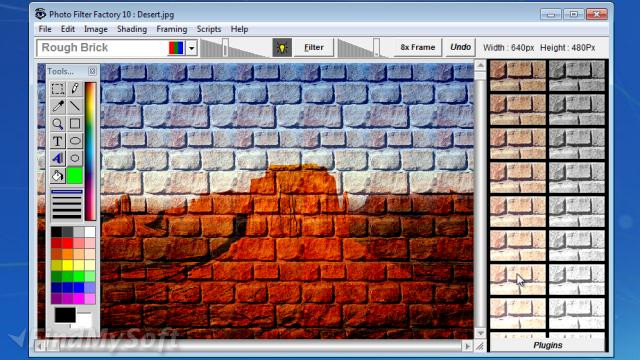This screenshot has width=640, height=360.
Task: Click the bright green current color swatch
Action: (x=75, y=176)
